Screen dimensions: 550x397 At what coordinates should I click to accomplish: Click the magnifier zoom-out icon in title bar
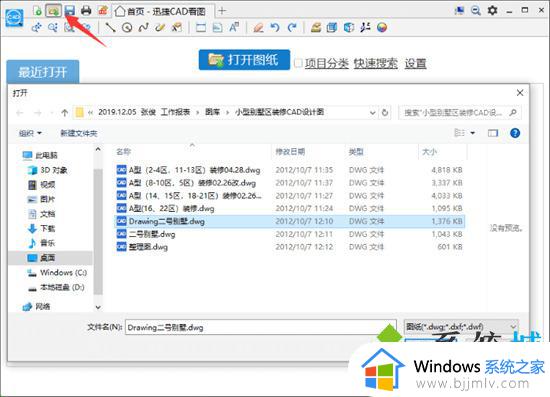pos(476,11)
